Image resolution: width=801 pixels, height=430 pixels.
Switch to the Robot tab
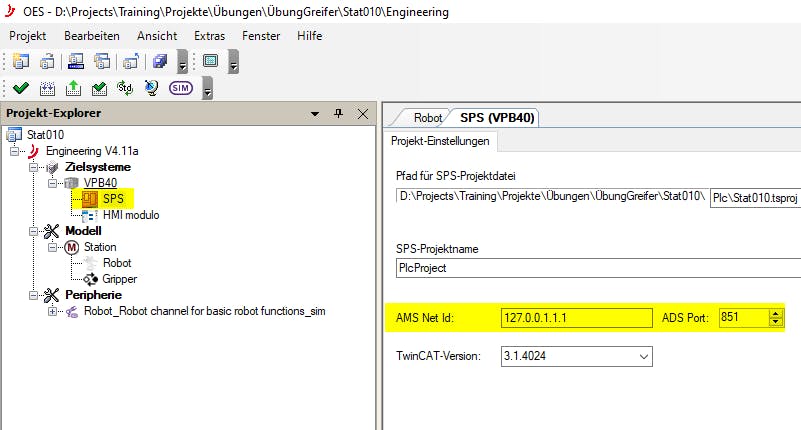click(x=427, y=117)
